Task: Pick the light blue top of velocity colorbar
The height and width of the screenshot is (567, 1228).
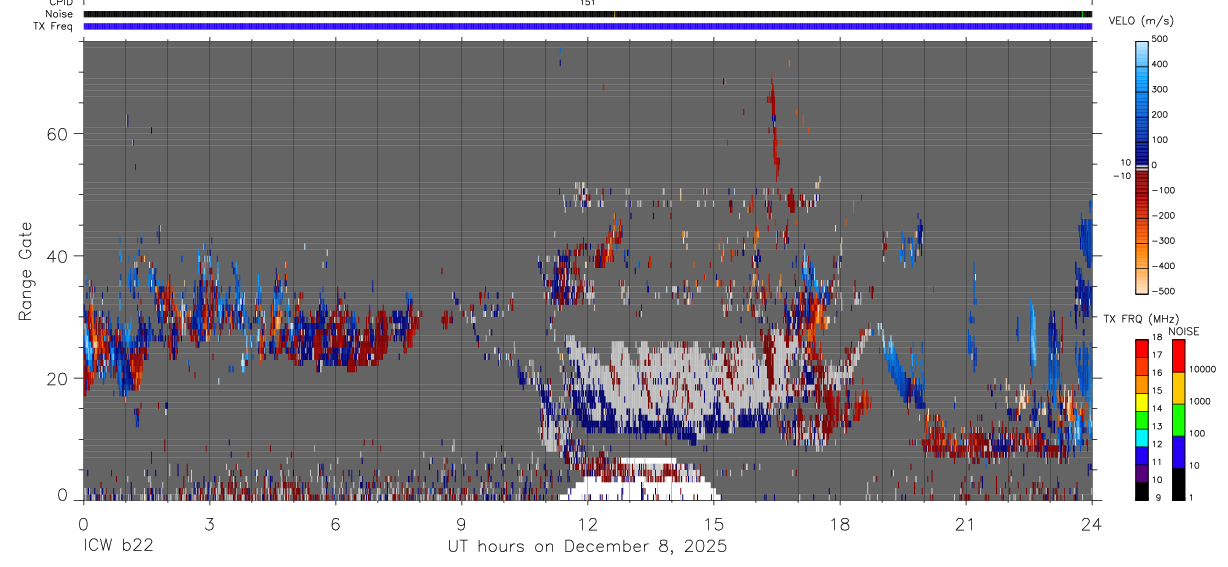Action: tap(1141, 55)
